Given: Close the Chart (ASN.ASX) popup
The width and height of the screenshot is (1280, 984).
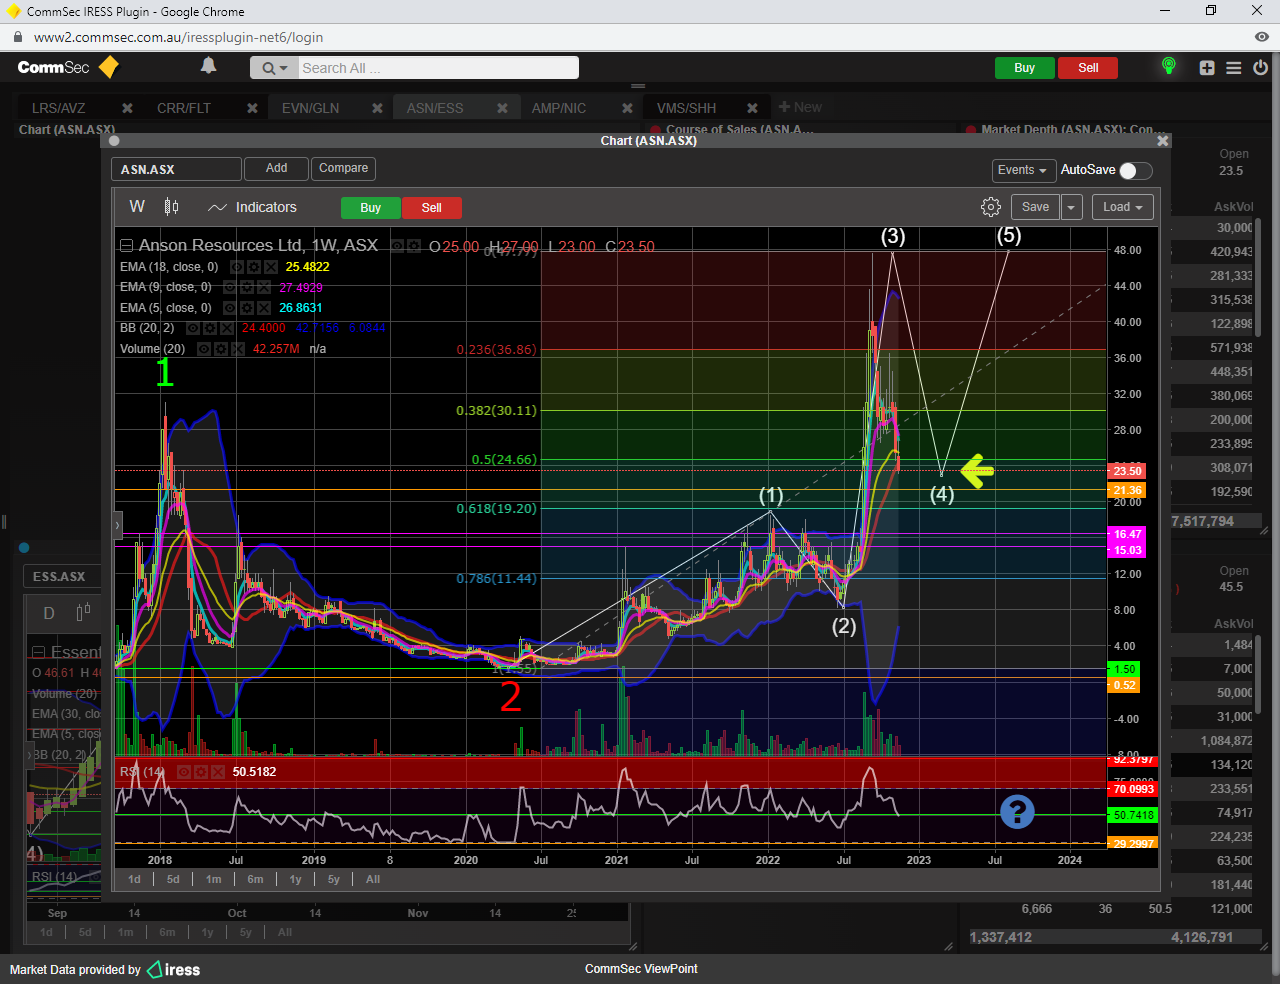Looking at the screenshot, I should pyautogui.click(x=1162, y=141).
